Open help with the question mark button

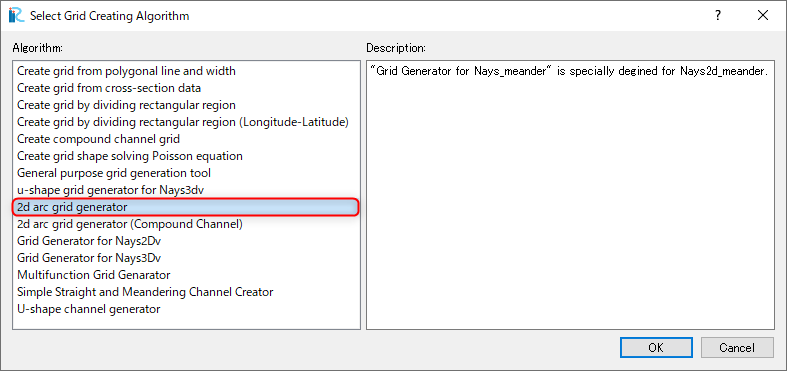click(718, 16)
